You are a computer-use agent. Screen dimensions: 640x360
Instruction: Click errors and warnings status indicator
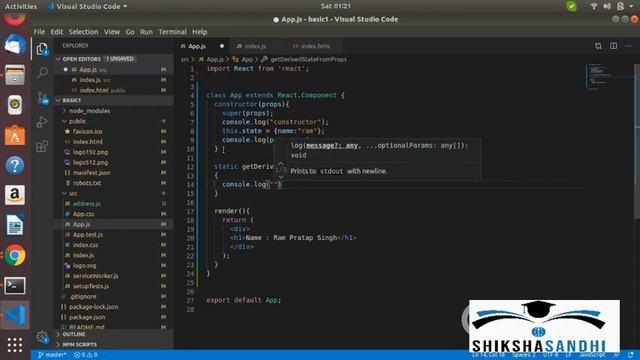pyautogui.click(x=86, y=355)
